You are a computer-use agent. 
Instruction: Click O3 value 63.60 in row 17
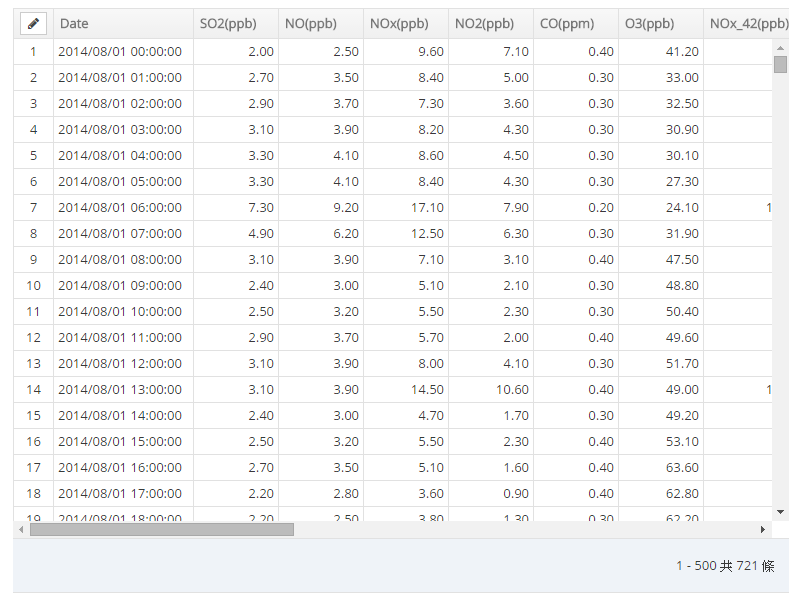tap(661, 467)
